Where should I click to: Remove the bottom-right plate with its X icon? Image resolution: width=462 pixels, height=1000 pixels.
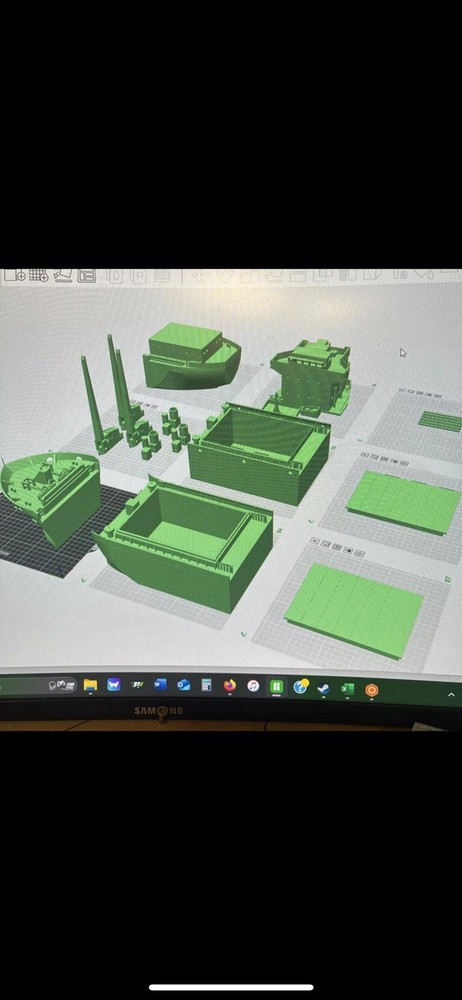314,541
